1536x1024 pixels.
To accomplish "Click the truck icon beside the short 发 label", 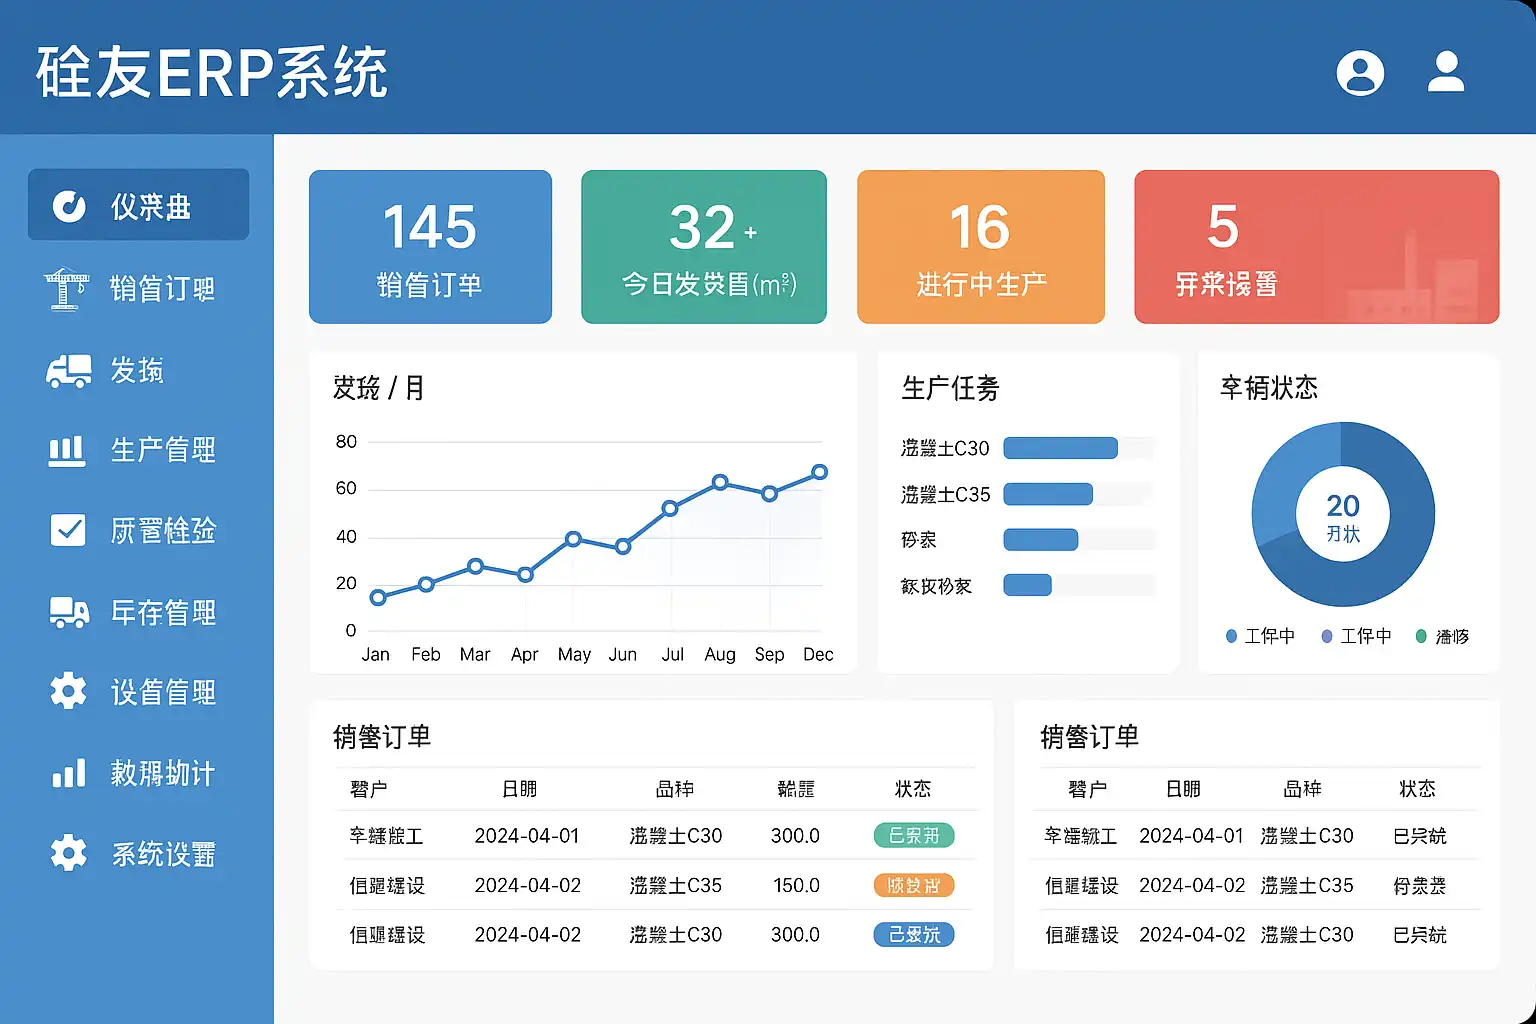I will coord(68,370).
